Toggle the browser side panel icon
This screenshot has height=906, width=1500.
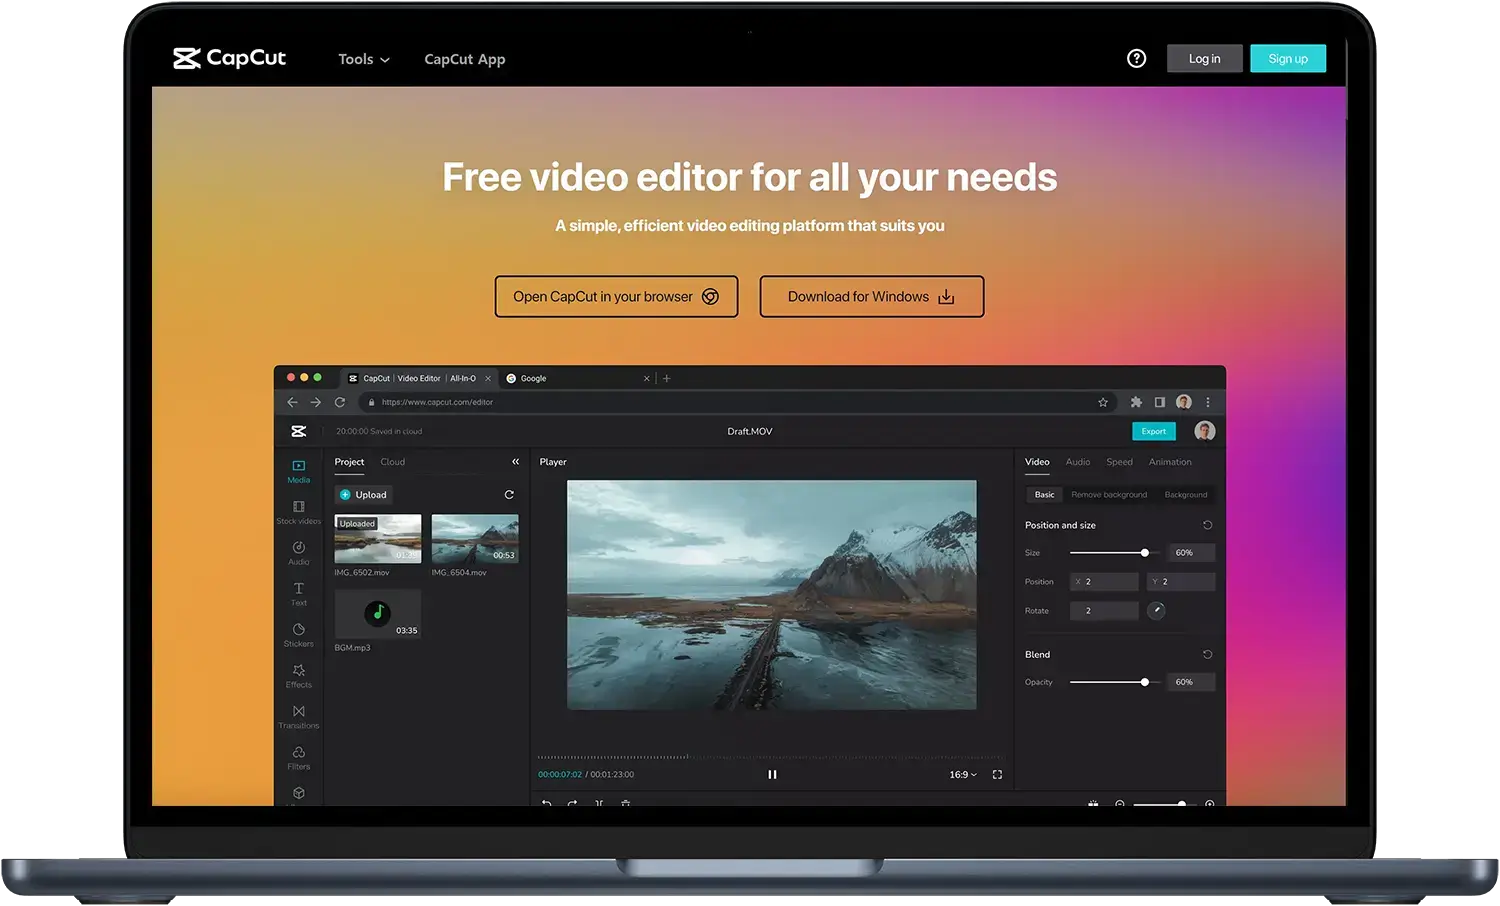(x=1160, y=402)
